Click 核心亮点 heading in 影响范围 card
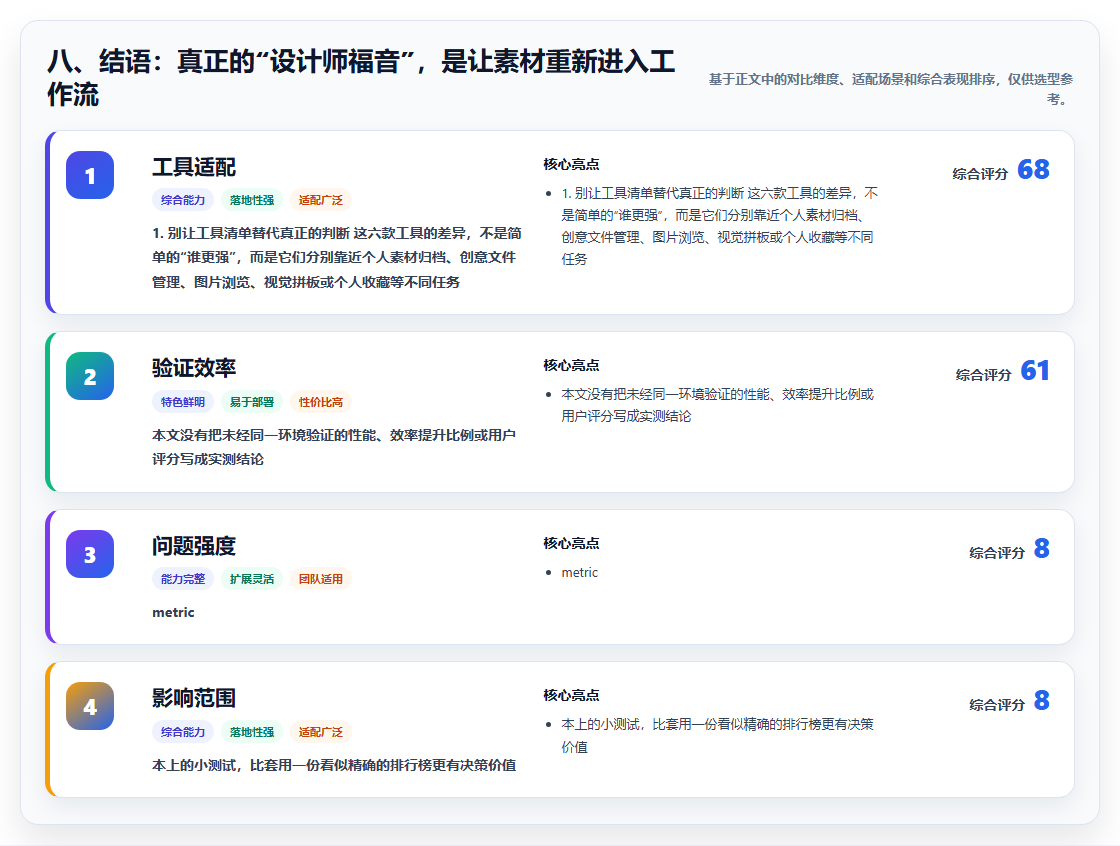The image size is (1120, 846). (571, 695)
